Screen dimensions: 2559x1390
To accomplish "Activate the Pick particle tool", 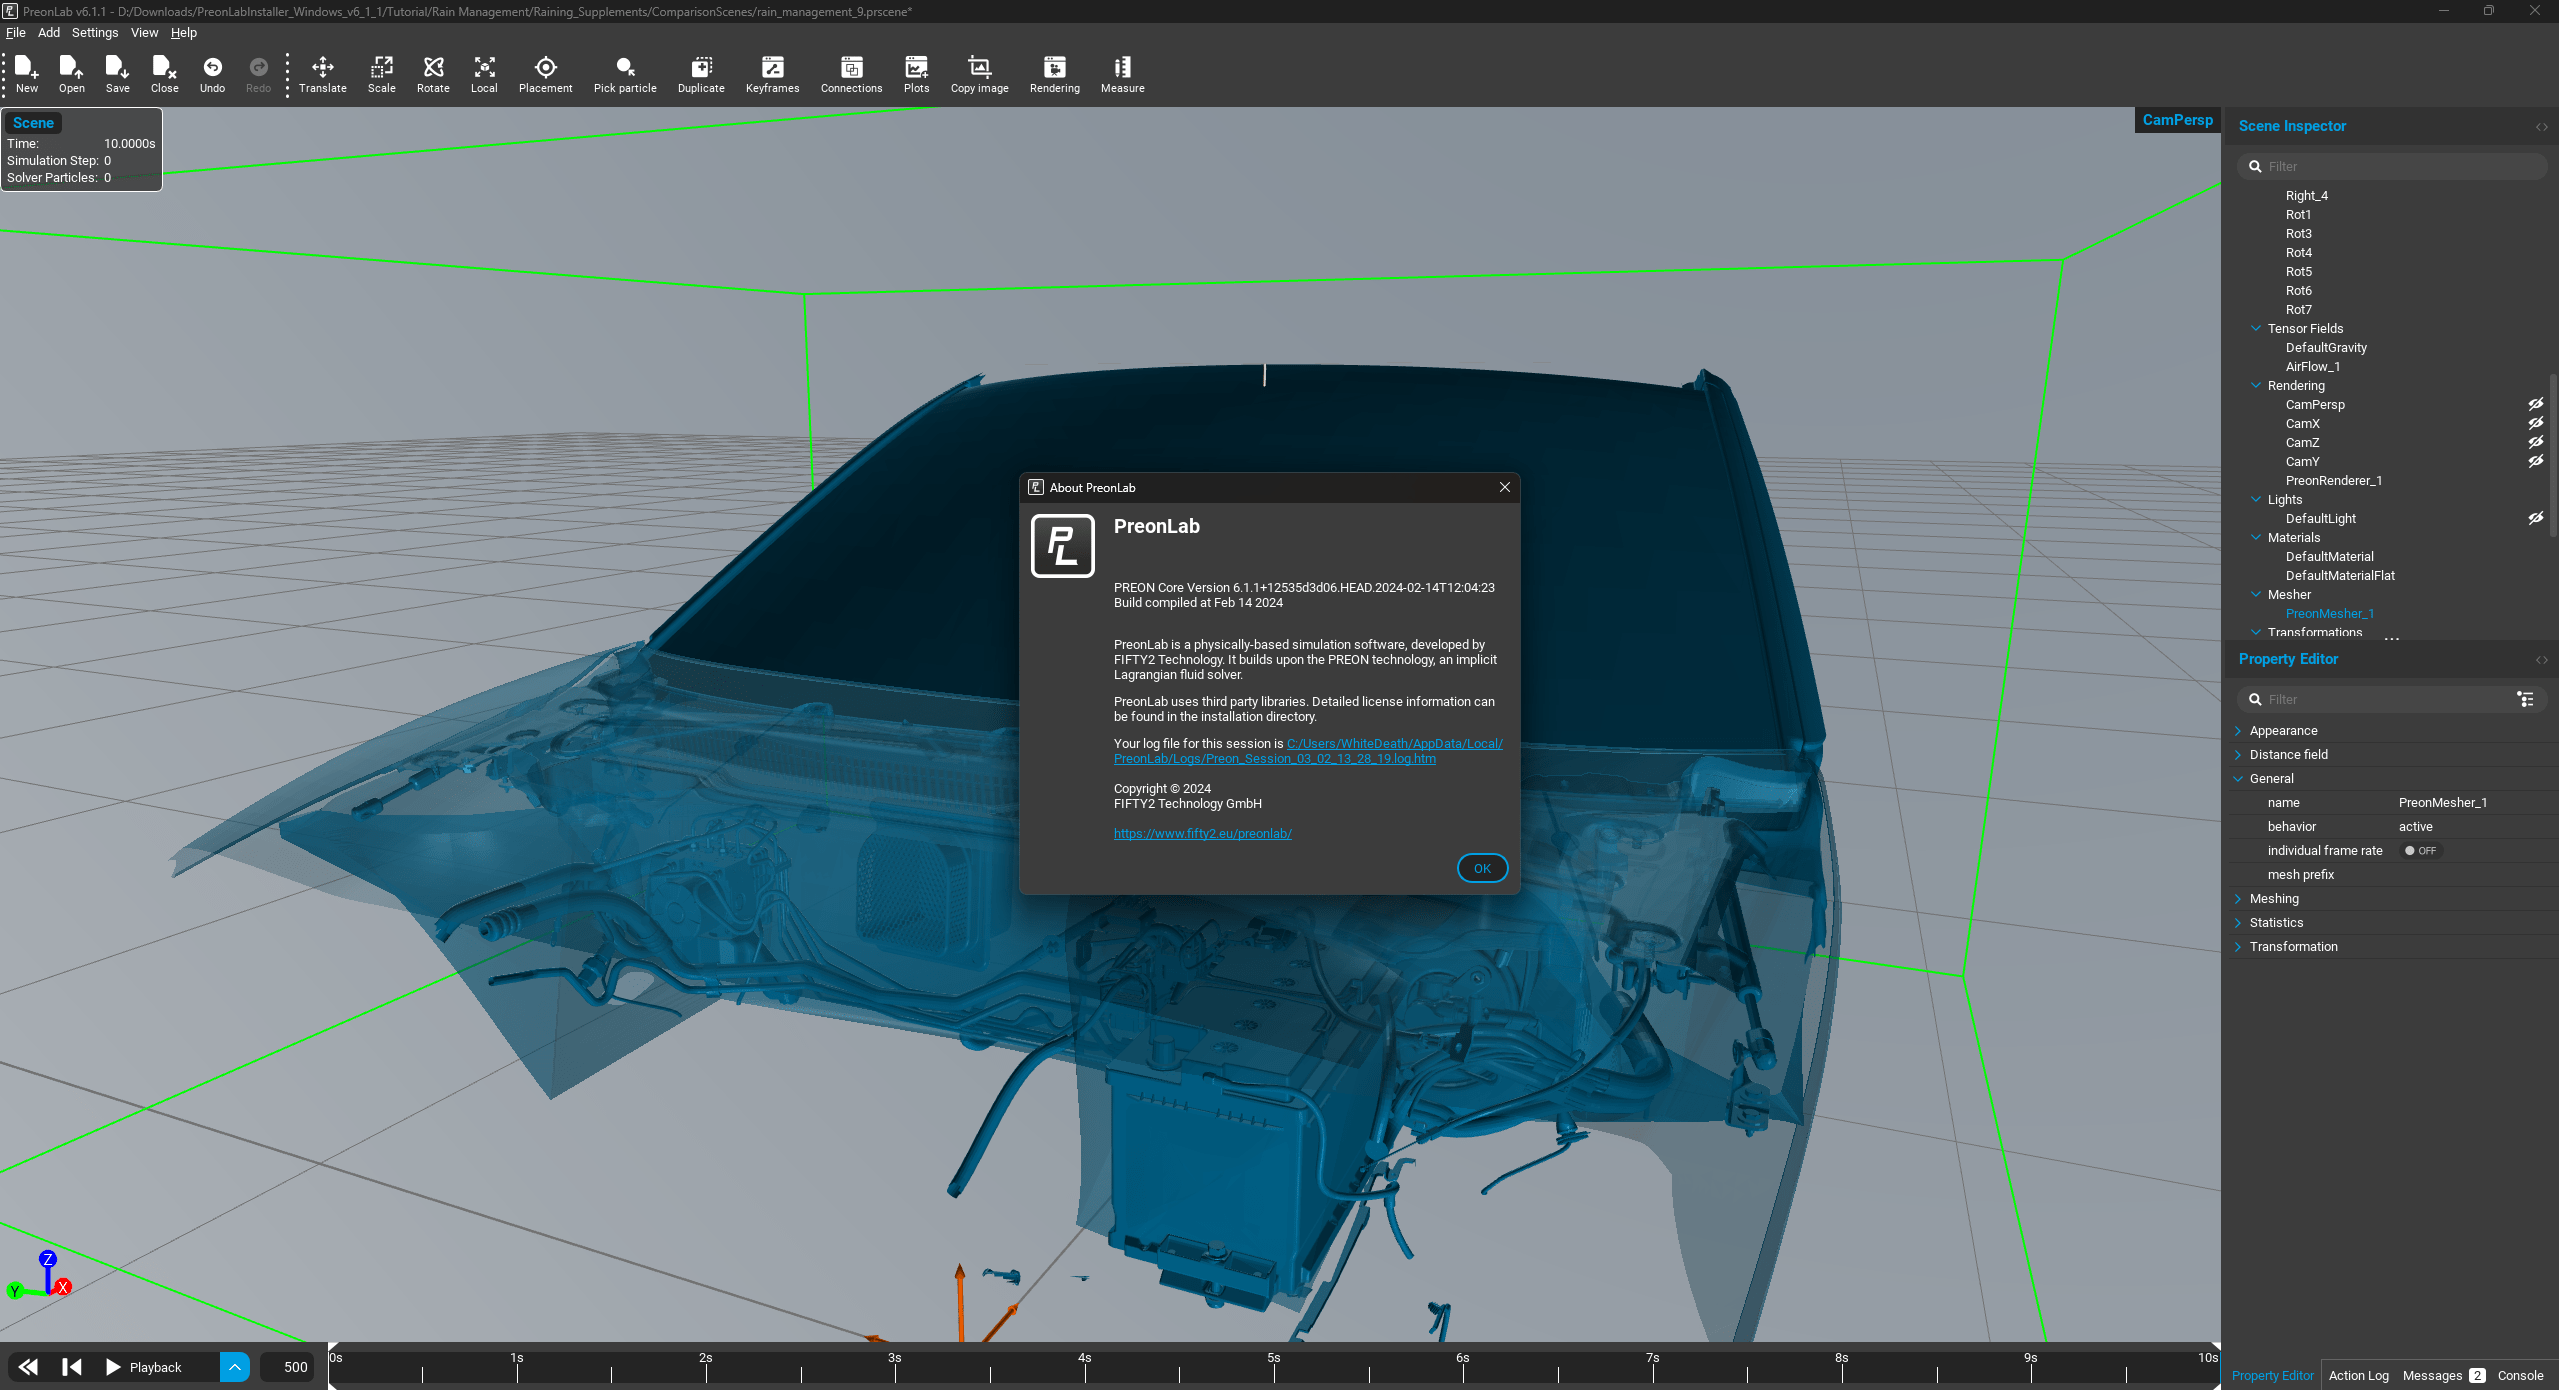I will click(x=625, y=74).
